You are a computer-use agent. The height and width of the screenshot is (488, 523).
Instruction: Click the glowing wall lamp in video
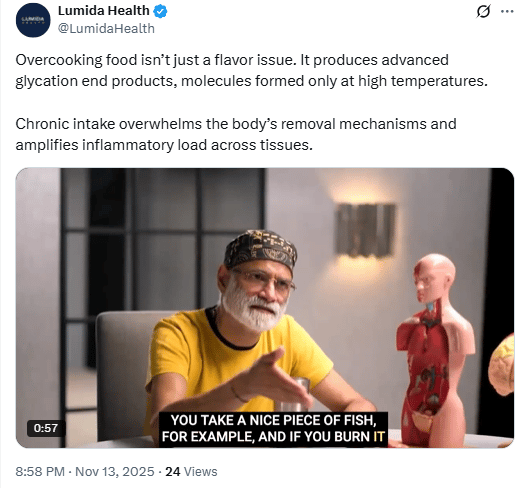pos(365,230)
